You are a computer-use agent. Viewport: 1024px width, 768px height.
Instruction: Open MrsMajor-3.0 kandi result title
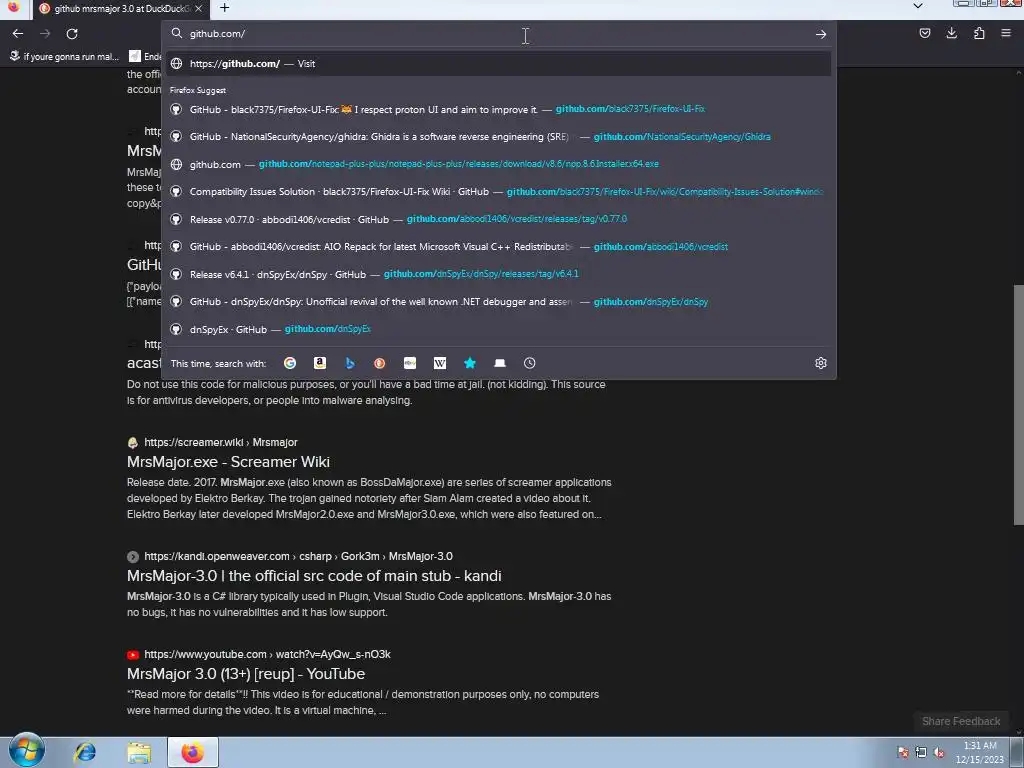pos(314,576)
